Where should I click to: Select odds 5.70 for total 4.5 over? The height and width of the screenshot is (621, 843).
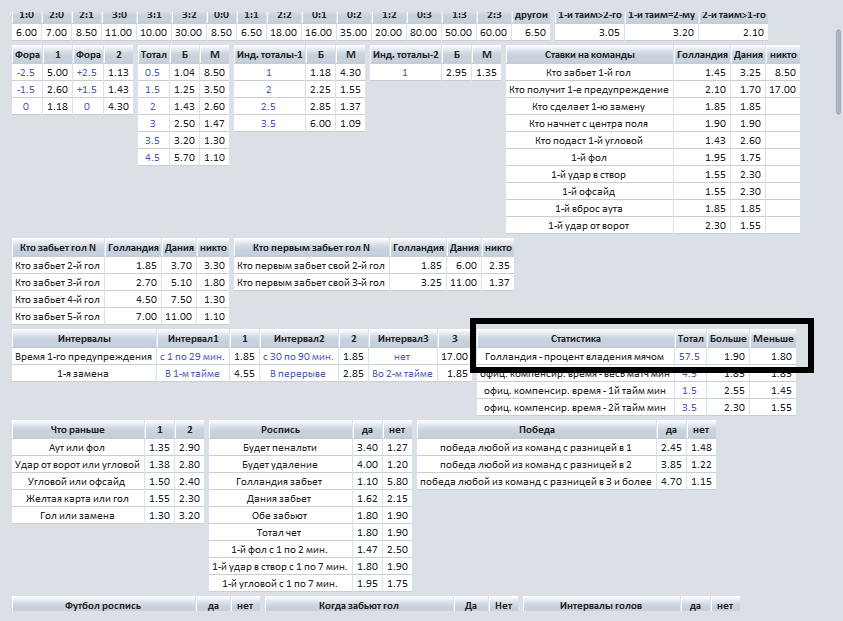[184, 158]
